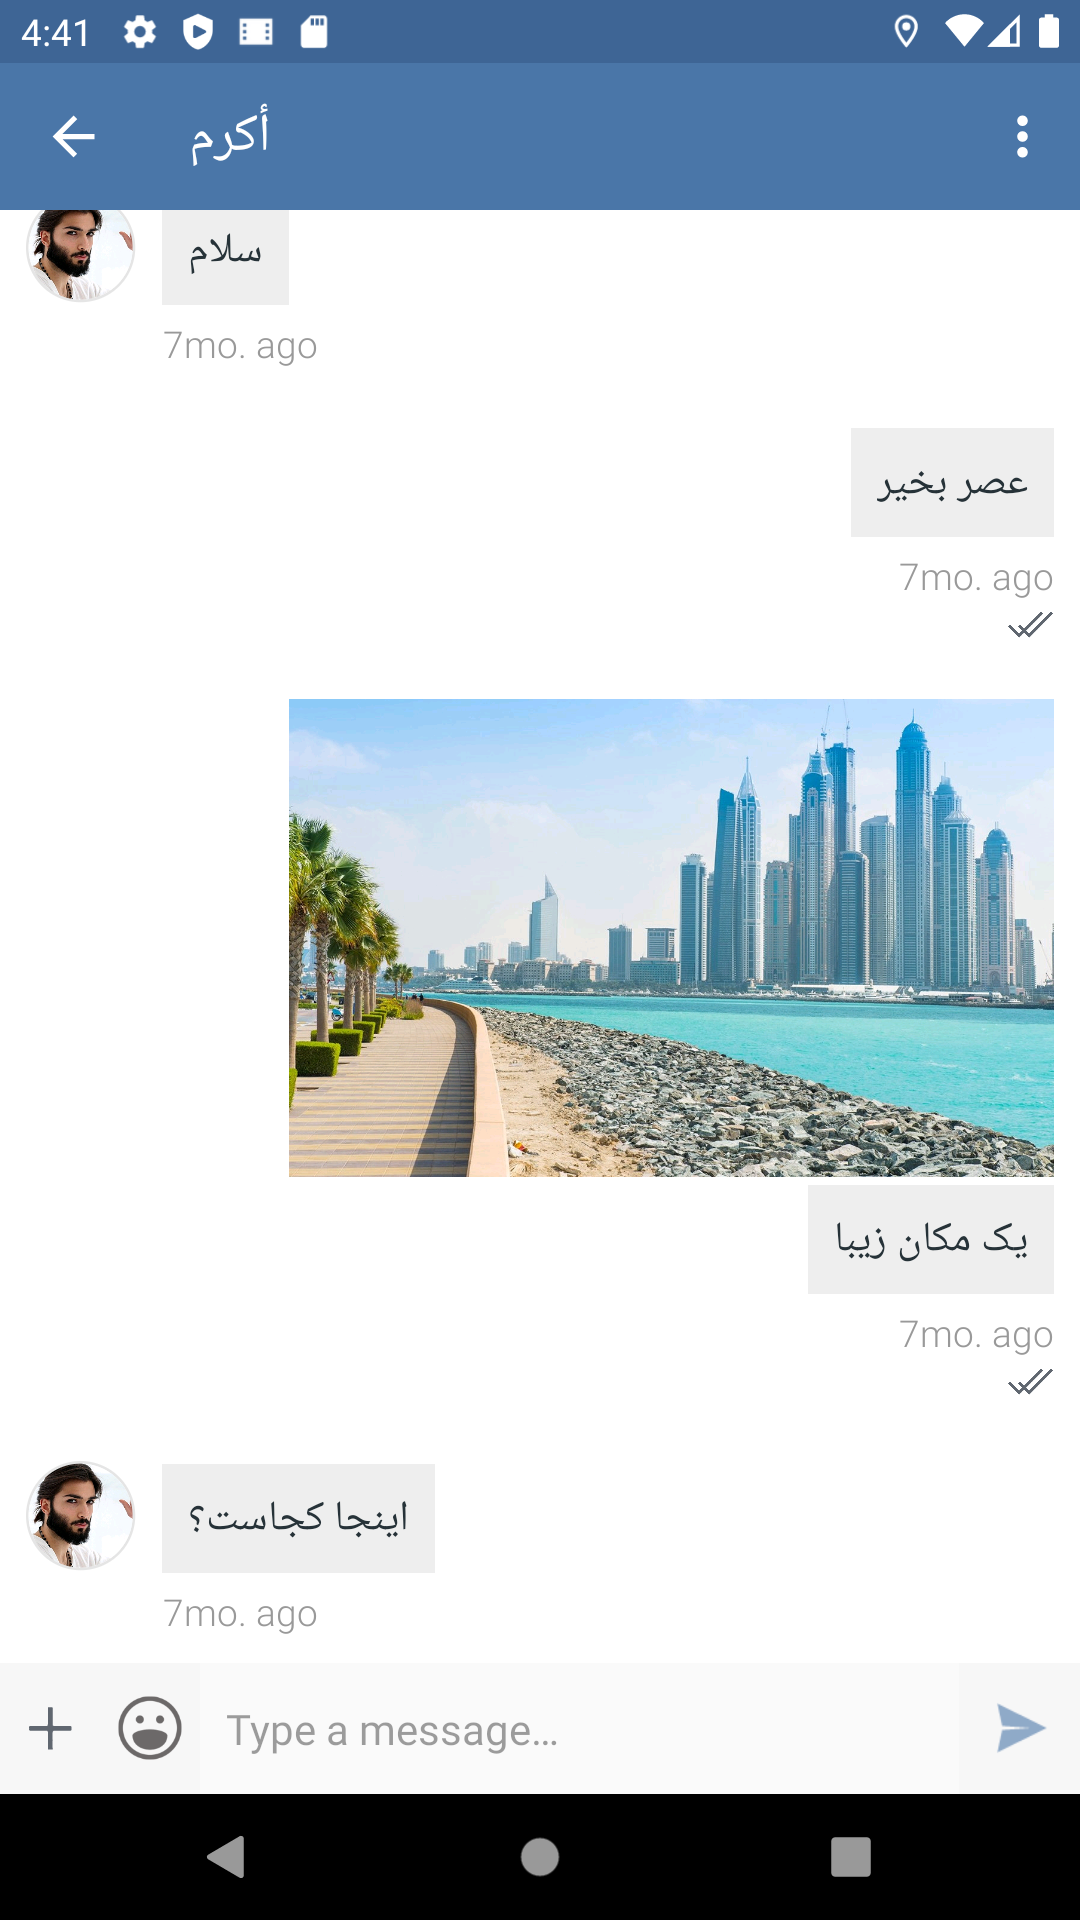1080x1920 pixels.
Task: Tap Android home navigation button
Action: pos(540,1857)
